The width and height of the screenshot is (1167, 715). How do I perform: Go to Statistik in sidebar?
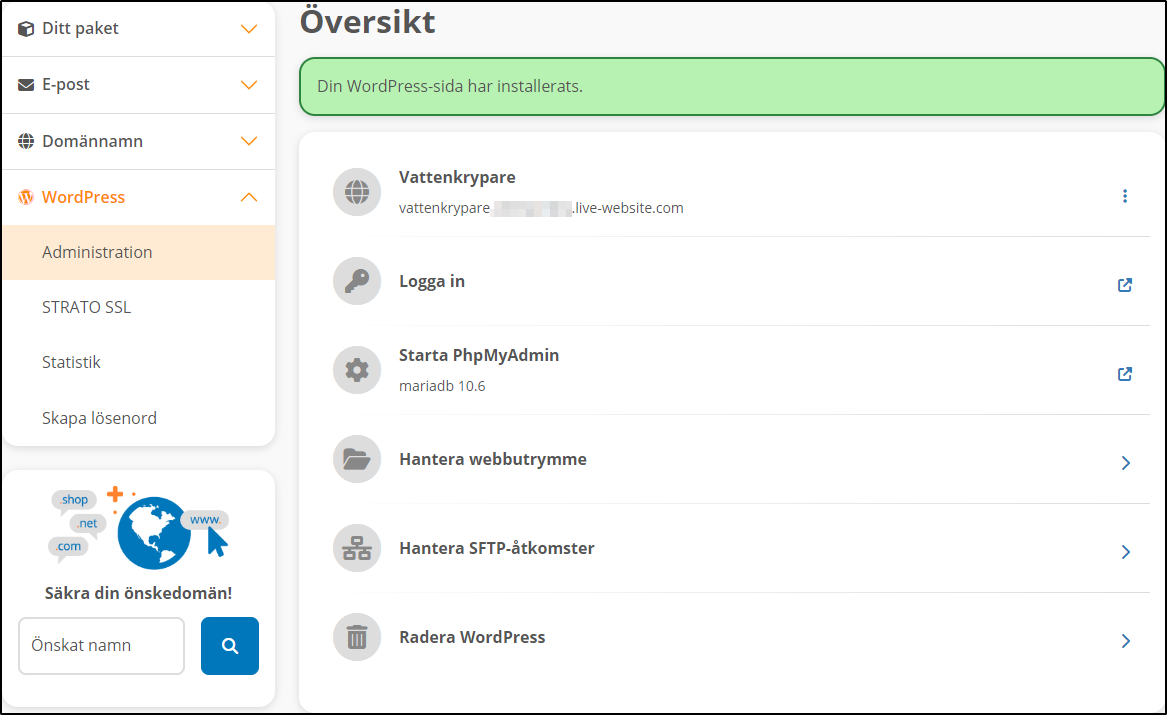[71, 362]
